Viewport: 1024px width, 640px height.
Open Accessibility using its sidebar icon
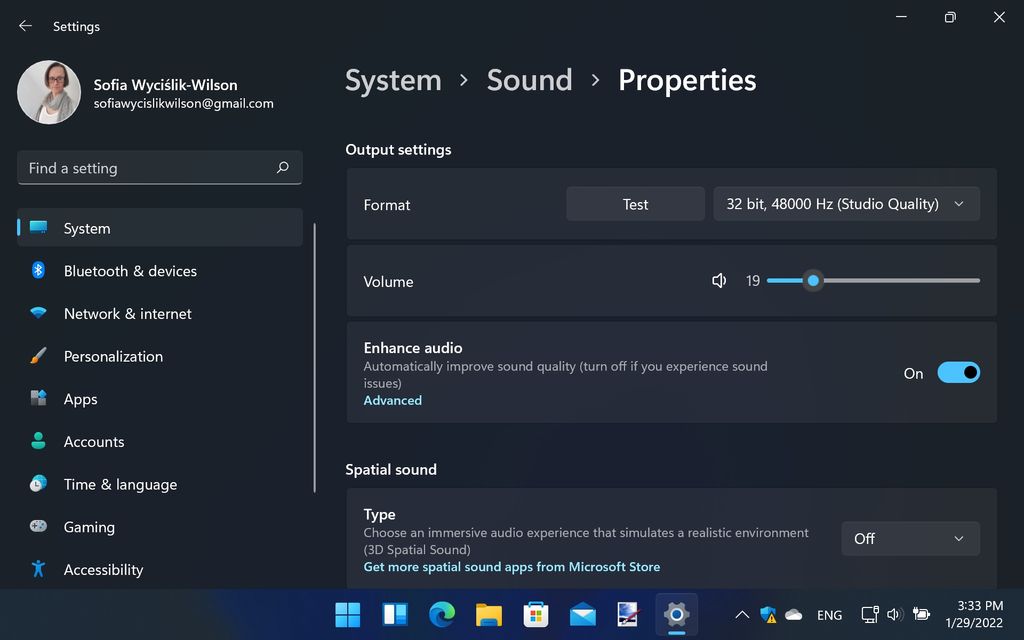[37, 569]
